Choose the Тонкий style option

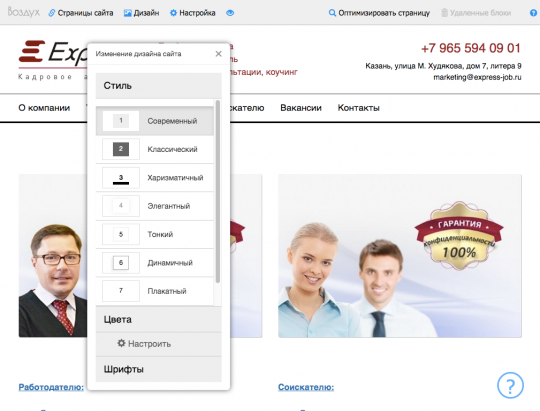point(155,234)
